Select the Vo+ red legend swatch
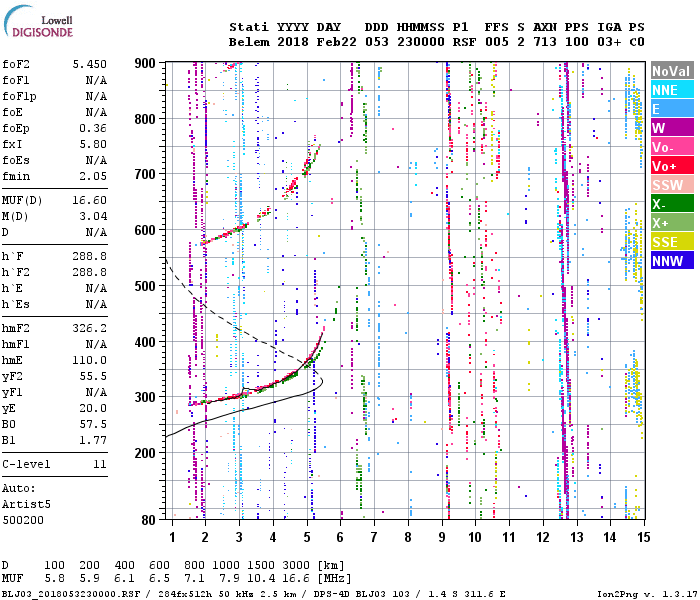The image size is (700, 600). pyautogui.click(x=672, y=166)
